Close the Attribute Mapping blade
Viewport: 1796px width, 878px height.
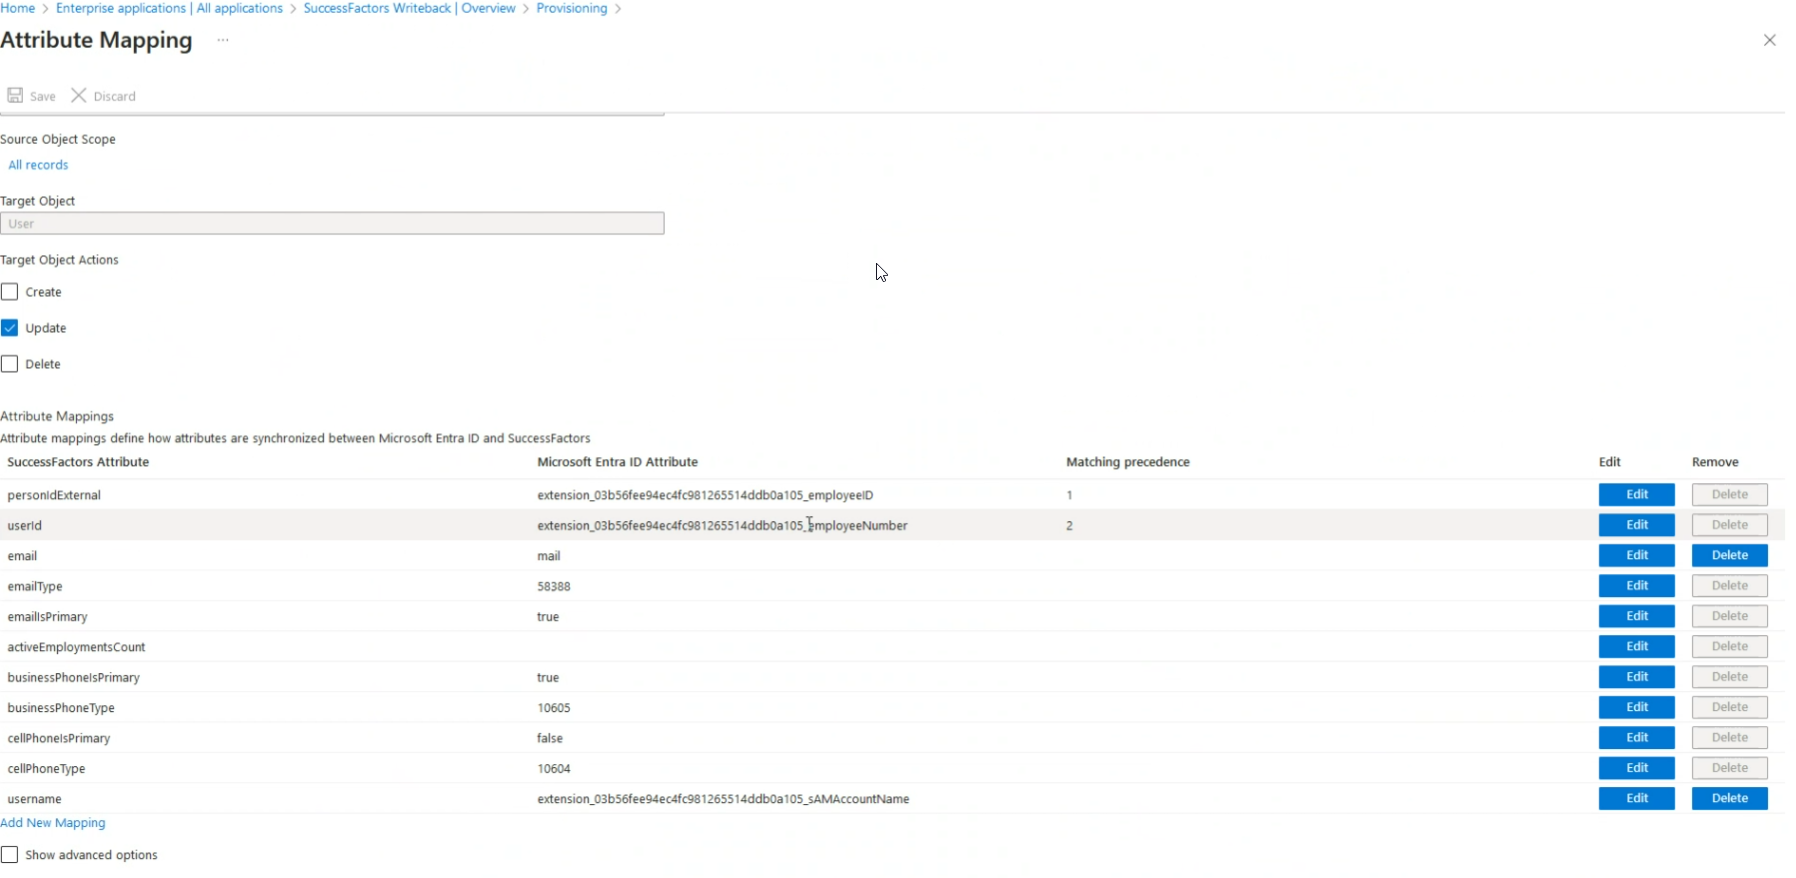tap(1769, 40)
